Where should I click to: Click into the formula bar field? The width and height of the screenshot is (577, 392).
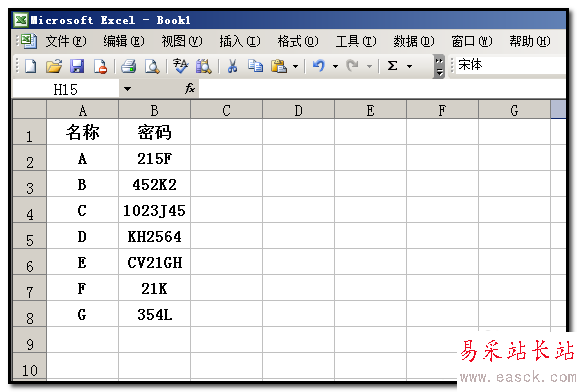pyautogui.click(x=382, y=89)
